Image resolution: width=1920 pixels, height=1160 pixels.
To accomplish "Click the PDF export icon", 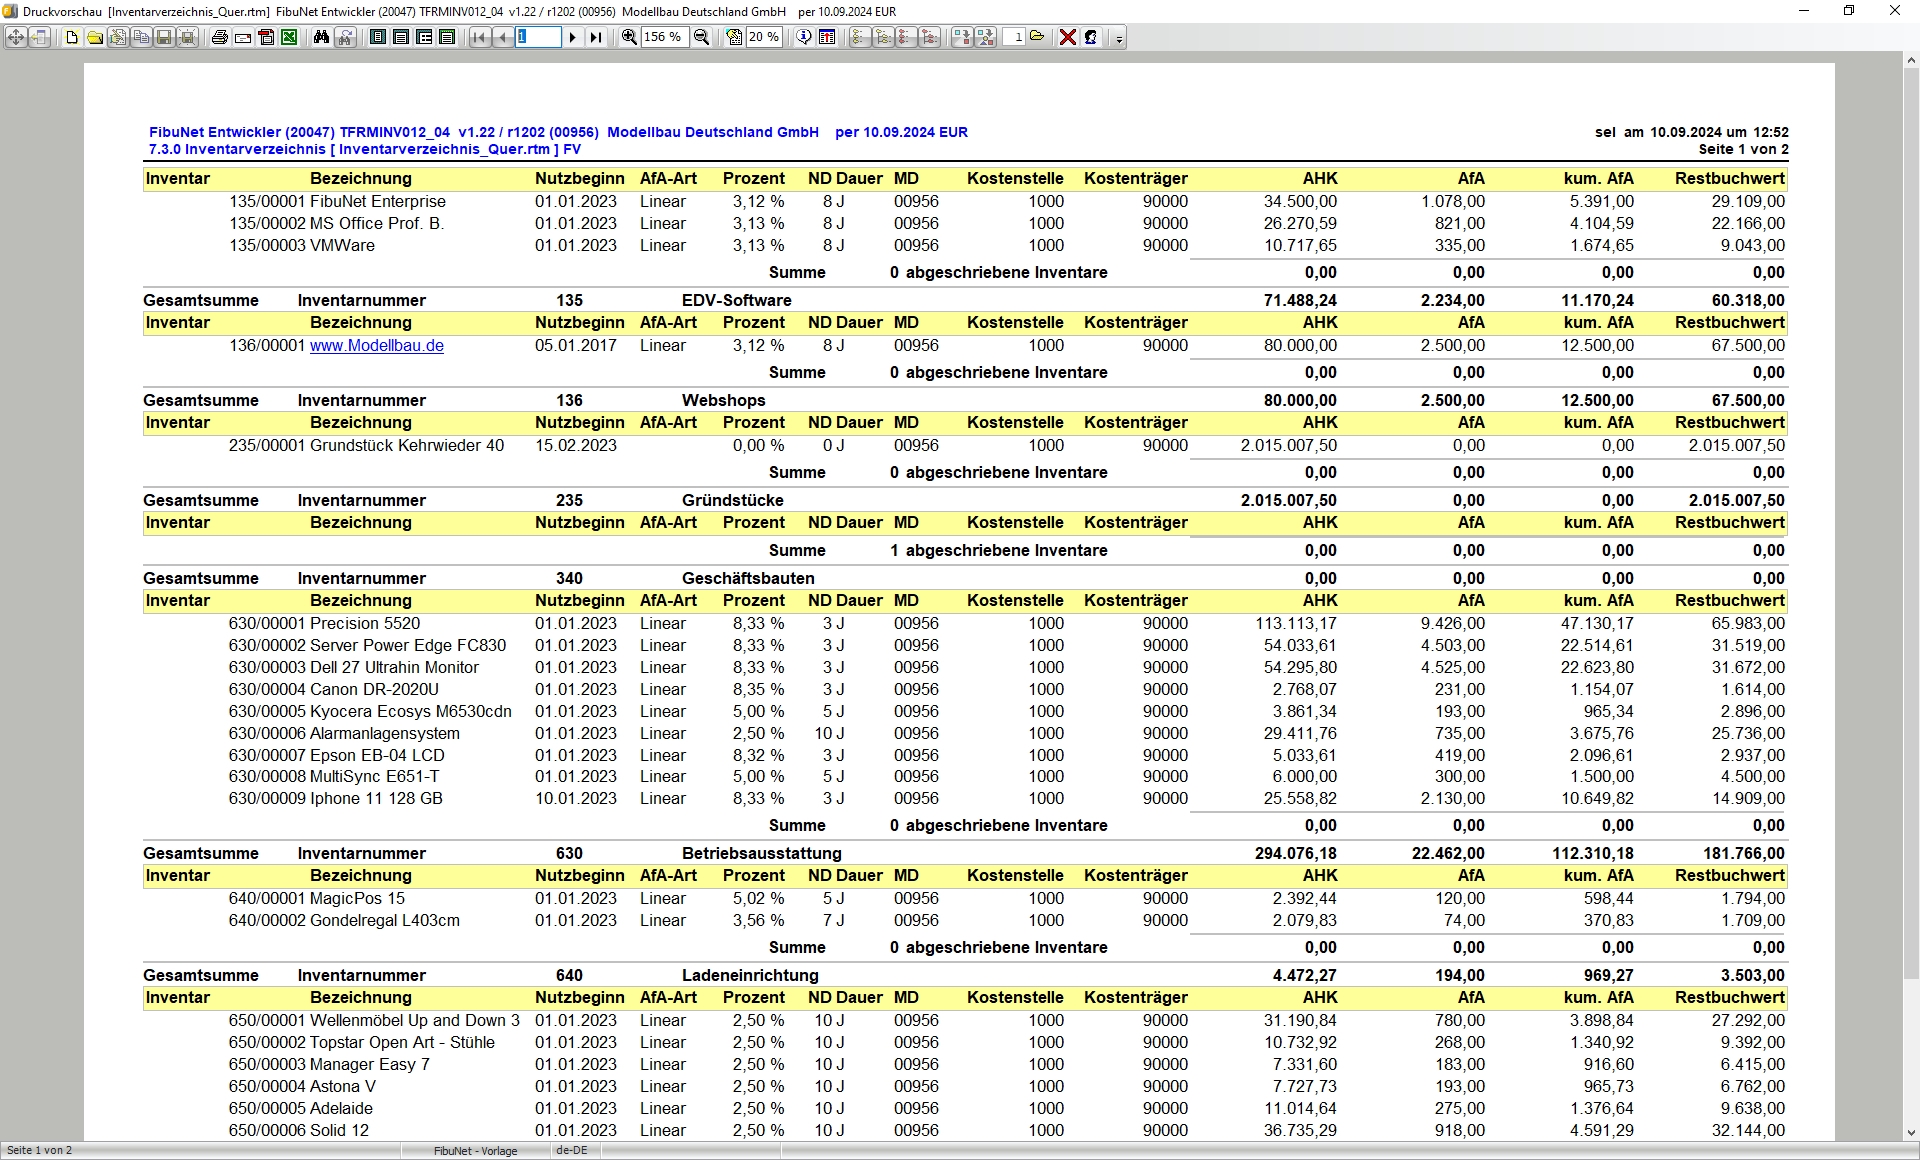I will 266,37.
